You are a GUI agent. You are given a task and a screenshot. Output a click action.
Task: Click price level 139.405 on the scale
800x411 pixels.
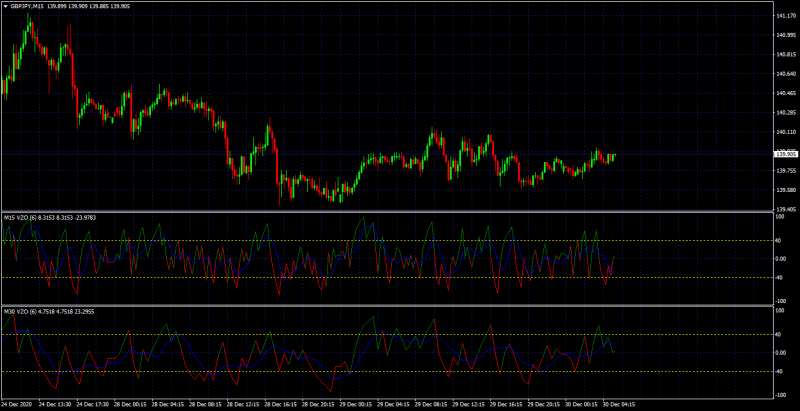pyautogui.click(x=786, y=209)
